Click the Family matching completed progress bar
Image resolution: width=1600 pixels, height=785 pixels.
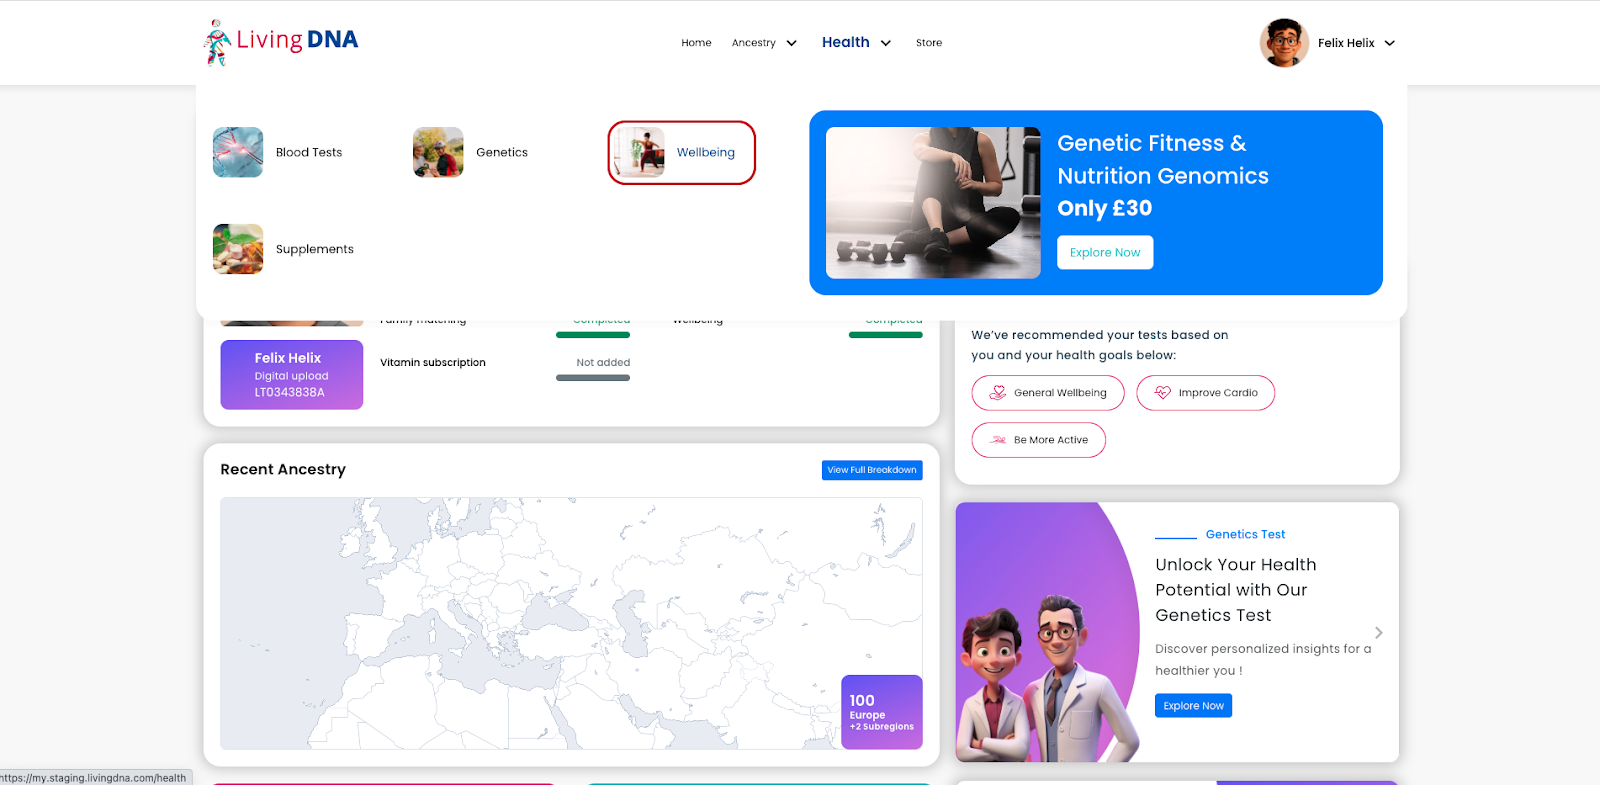coord(593,335)
